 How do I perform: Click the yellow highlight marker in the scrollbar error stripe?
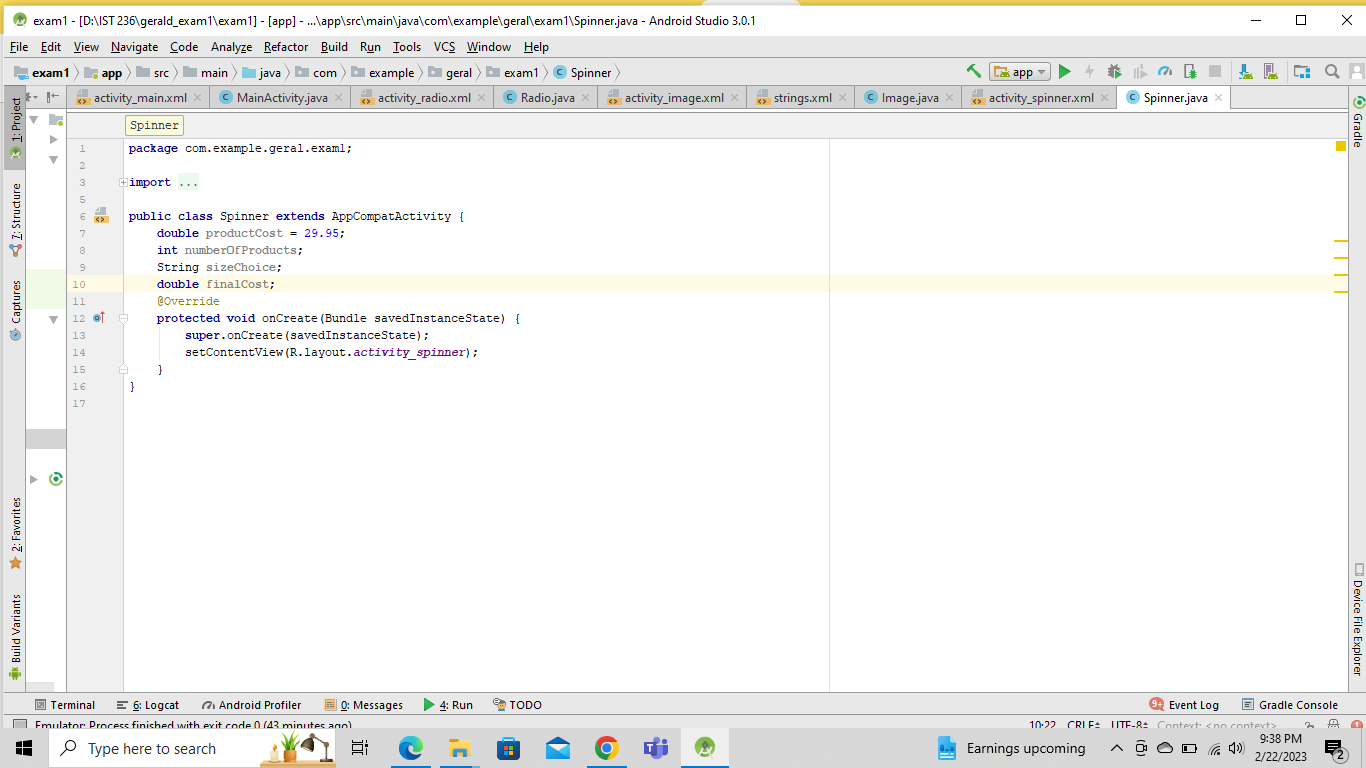click(1340, 146)
